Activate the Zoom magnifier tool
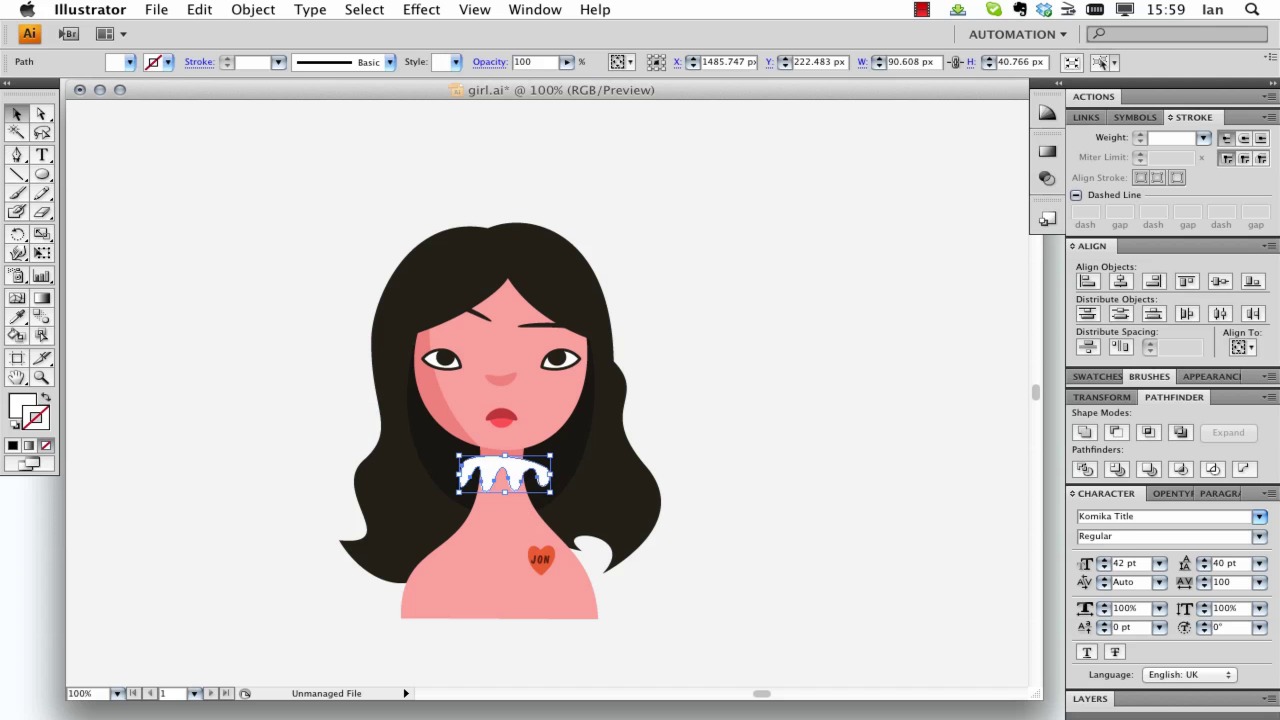1280x720 pixels. (42, 377)
